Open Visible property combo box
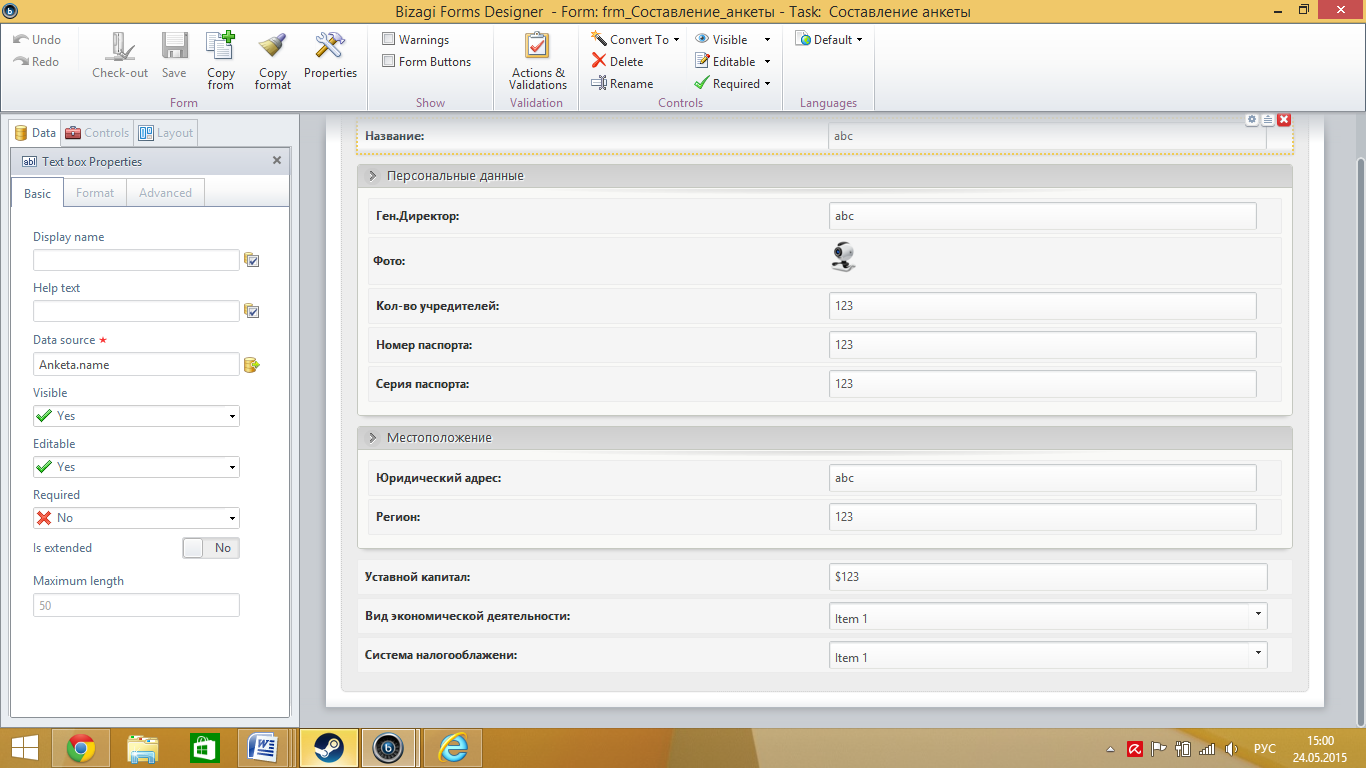Image resolution: width=1366 pixels, height=768 pixels. 136,416
